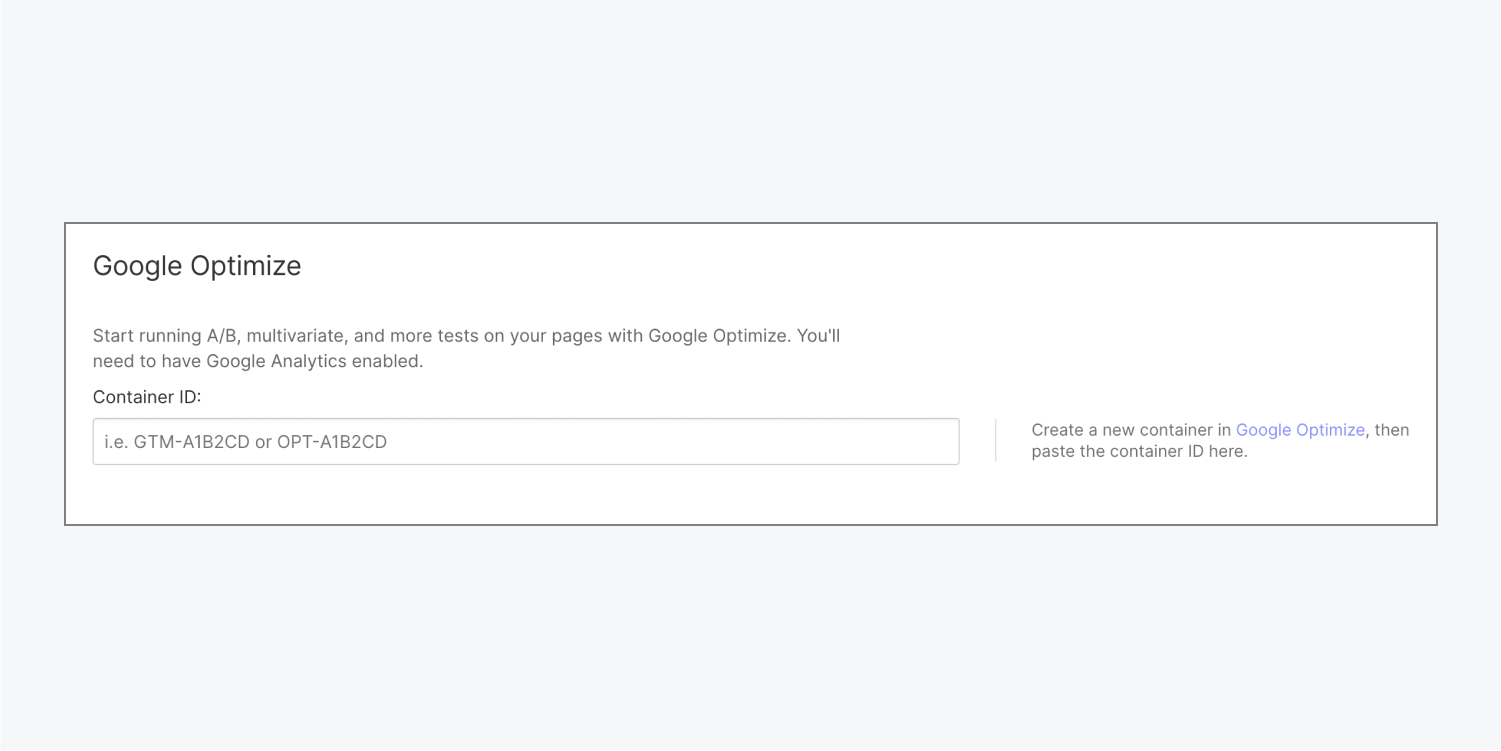The image size is (1501, 751).
Task: Click the "Container ID:" label
Action: tap(147, 397)
